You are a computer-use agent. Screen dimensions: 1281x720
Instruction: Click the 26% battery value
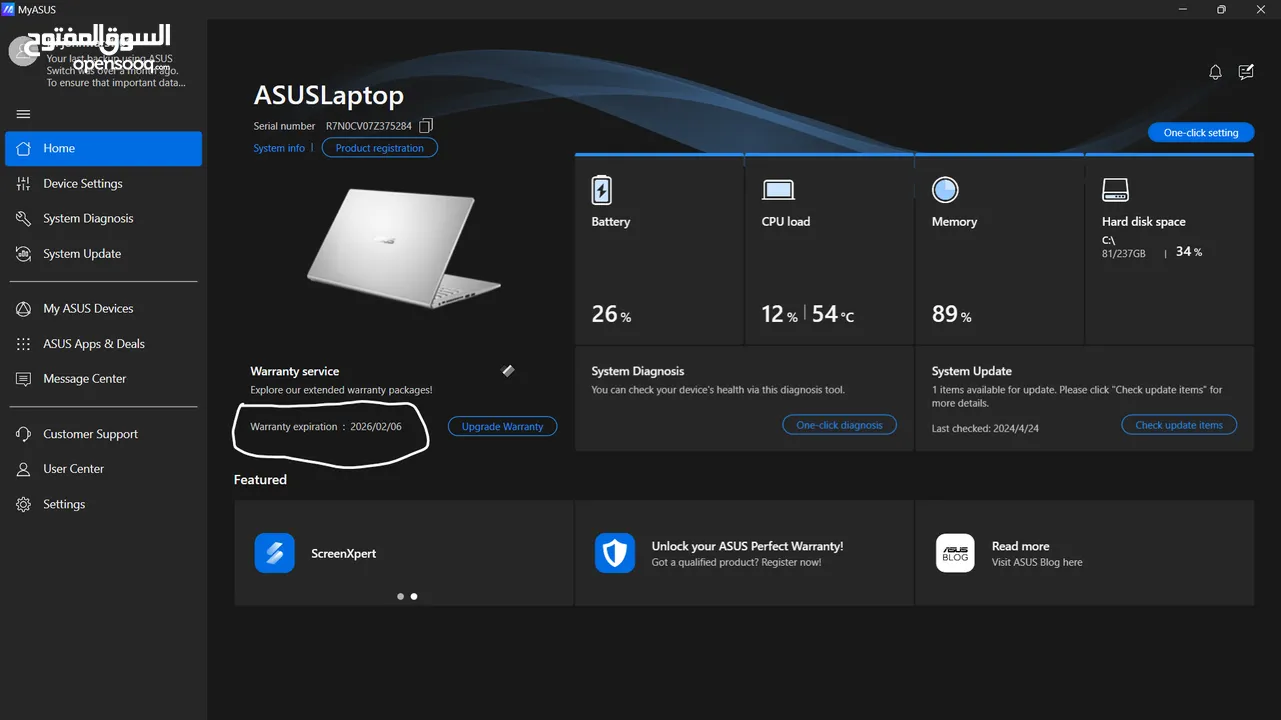(x=611, y=314)
